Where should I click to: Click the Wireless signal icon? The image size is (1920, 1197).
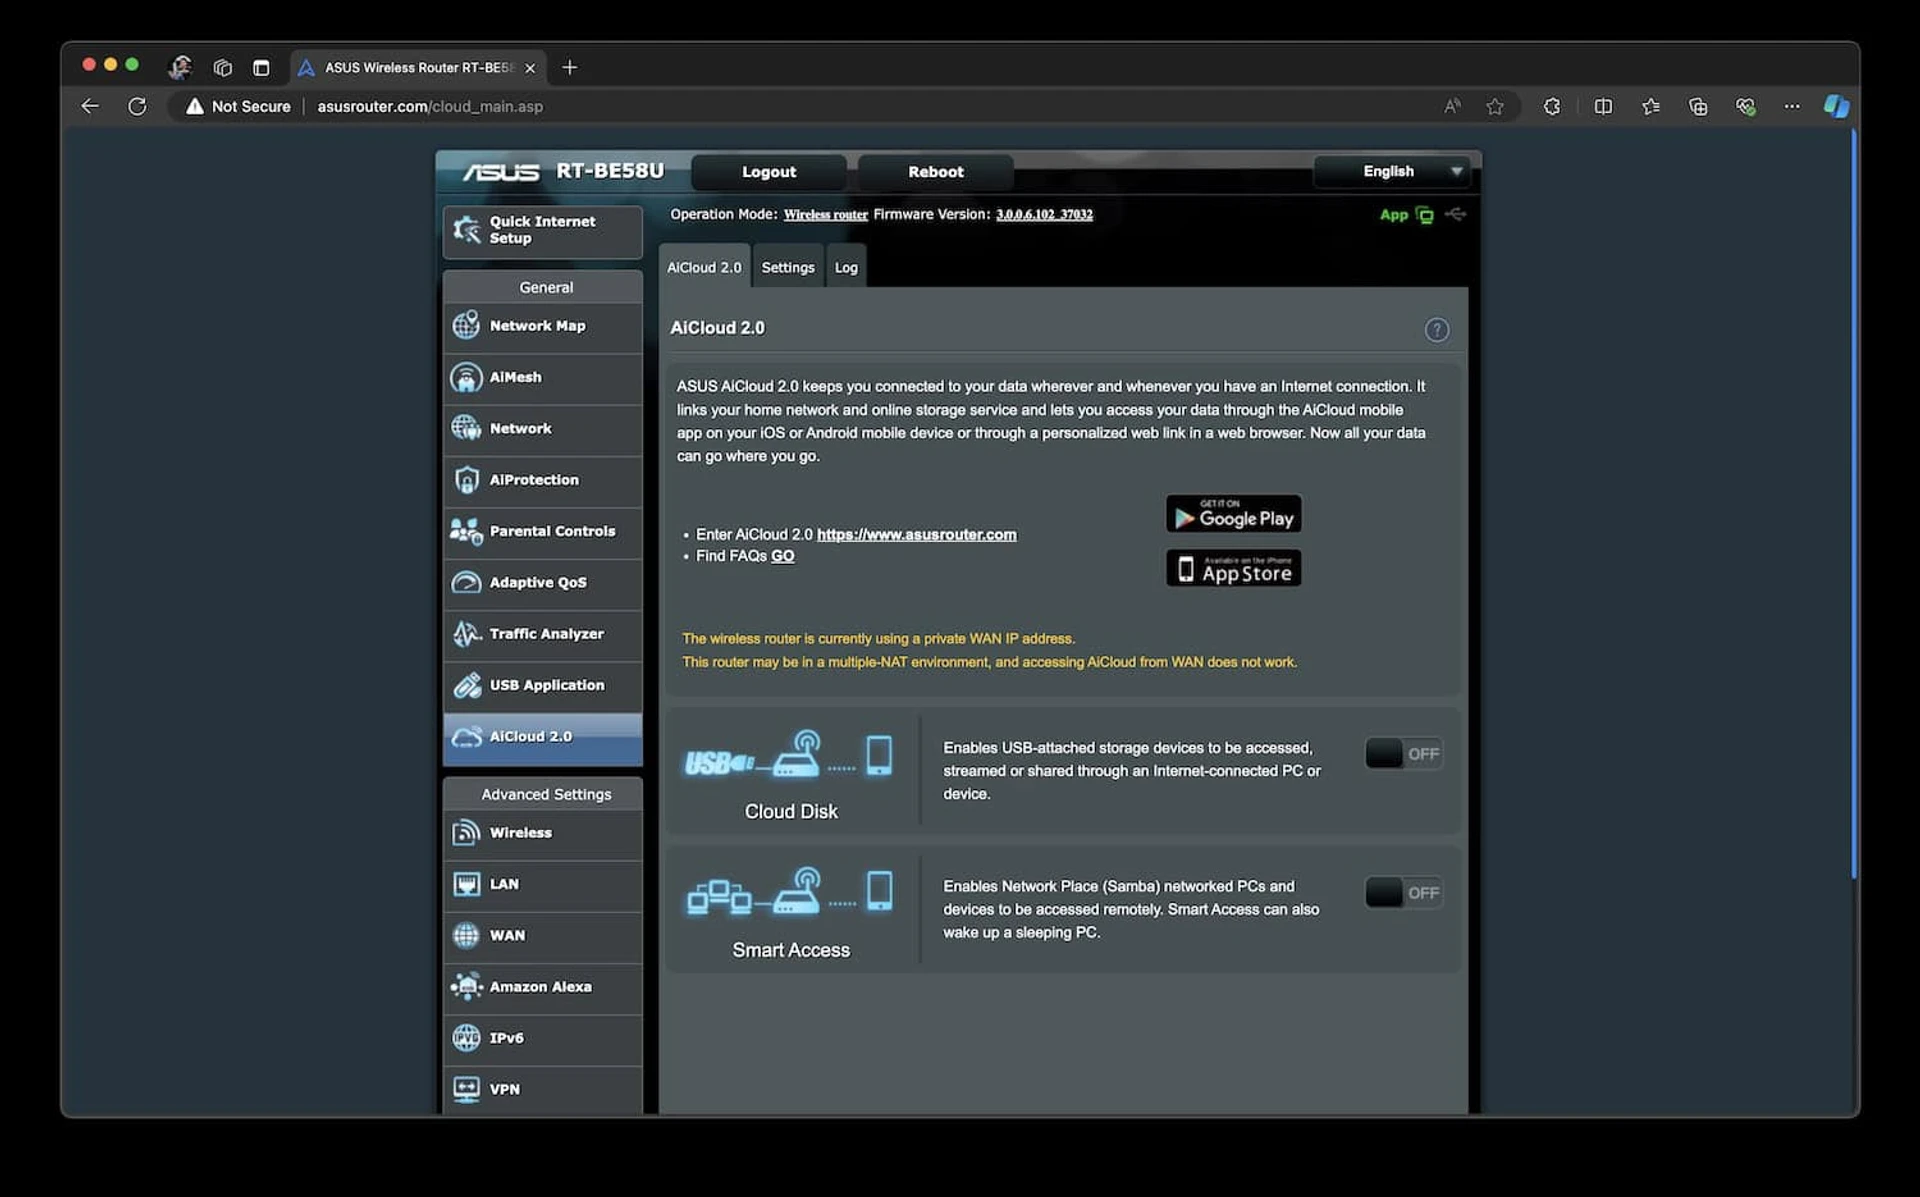tap(466, 832)
